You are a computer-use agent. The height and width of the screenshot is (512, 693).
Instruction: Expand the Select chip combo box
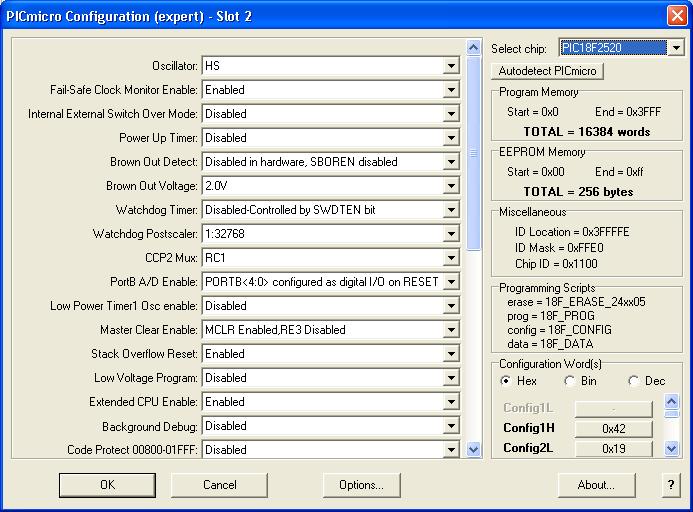point(676,48)
